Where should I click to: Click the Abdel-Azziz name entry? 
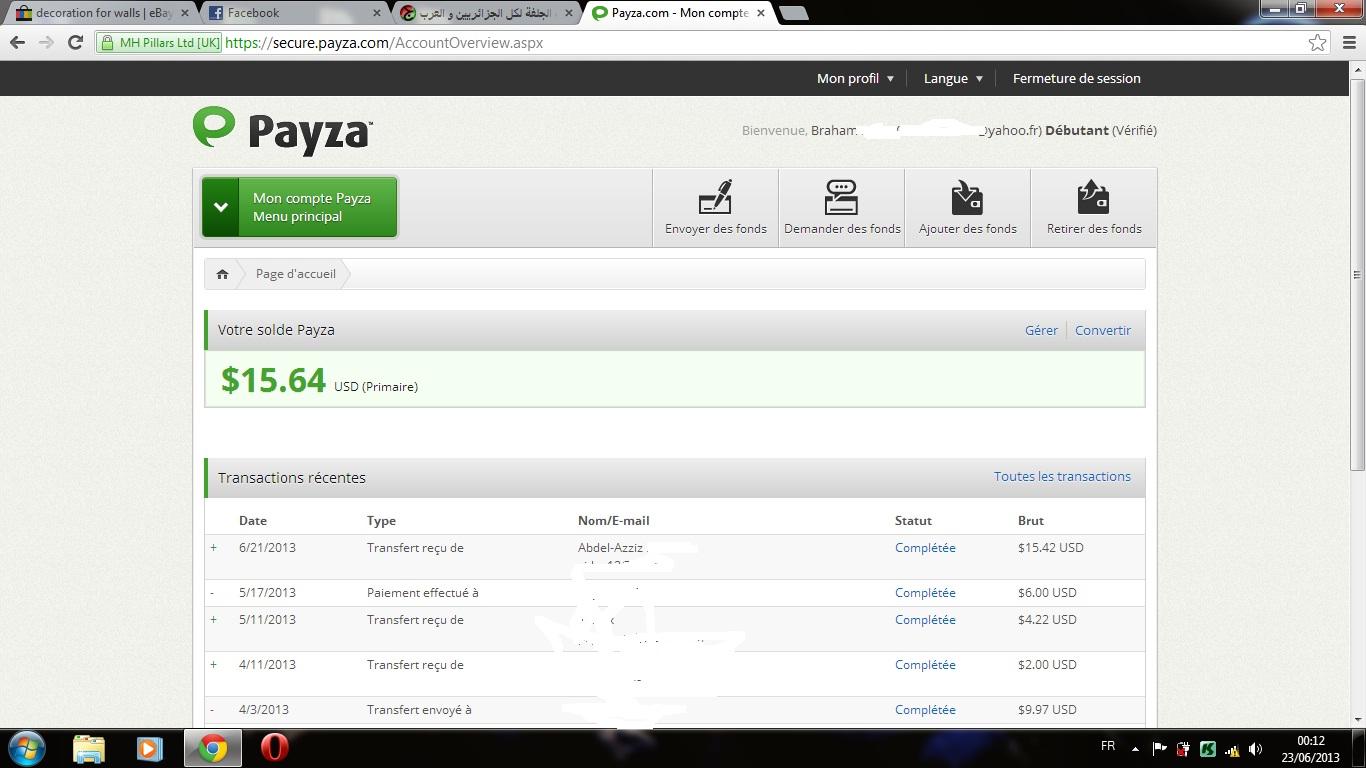click(x=611, y=548)
